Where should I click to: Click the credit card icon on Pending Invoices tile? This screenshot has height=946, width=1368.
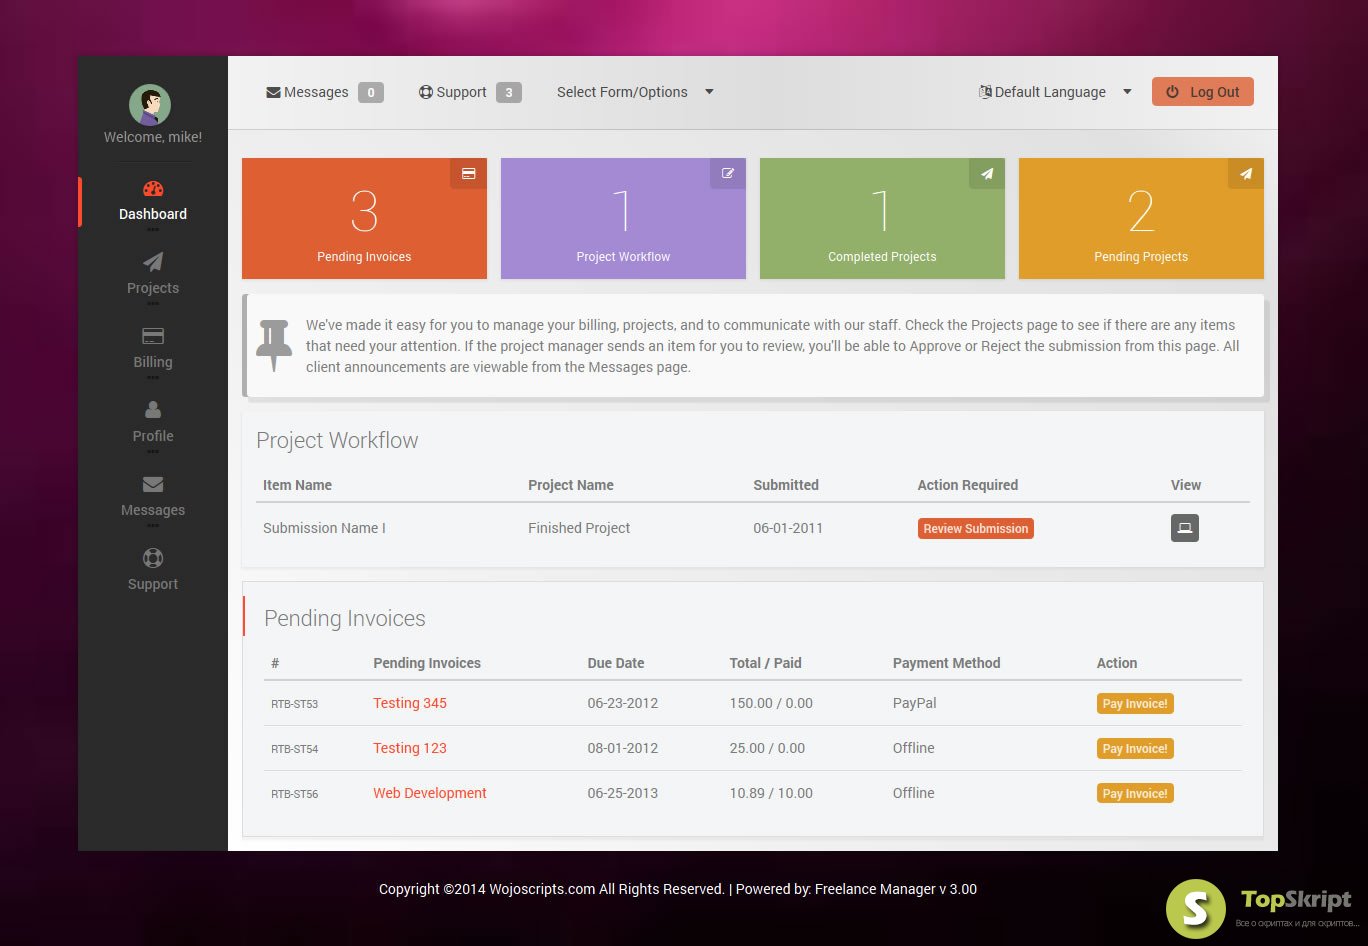pyautogui.click(x=468, y=173)
